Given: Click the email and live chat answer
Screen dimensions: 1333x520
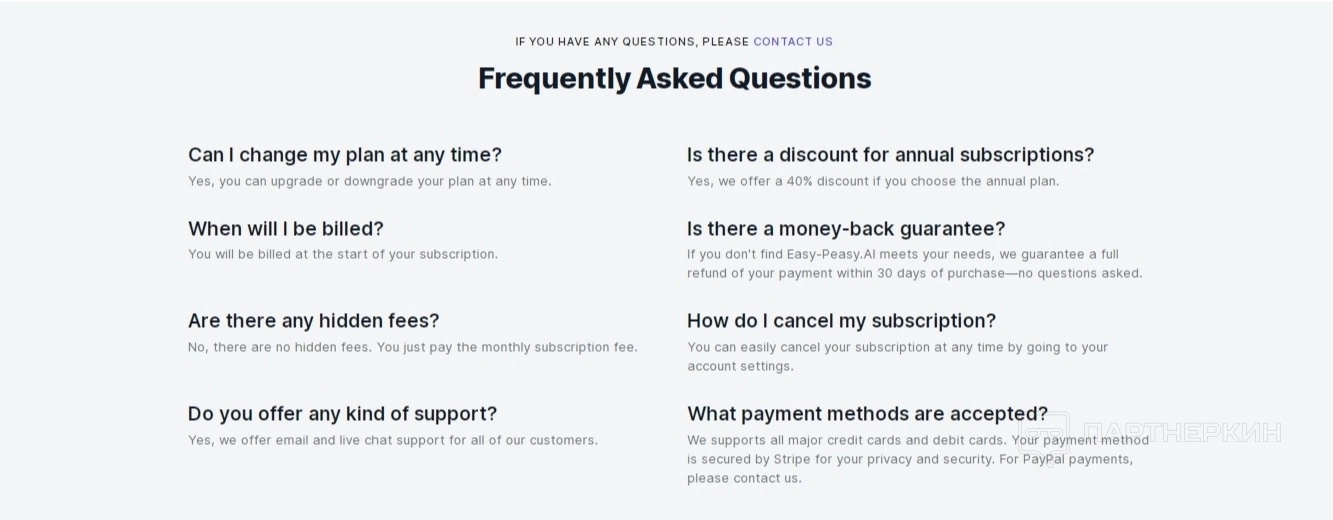Looking at the screenshot, I should pos(392,440).
